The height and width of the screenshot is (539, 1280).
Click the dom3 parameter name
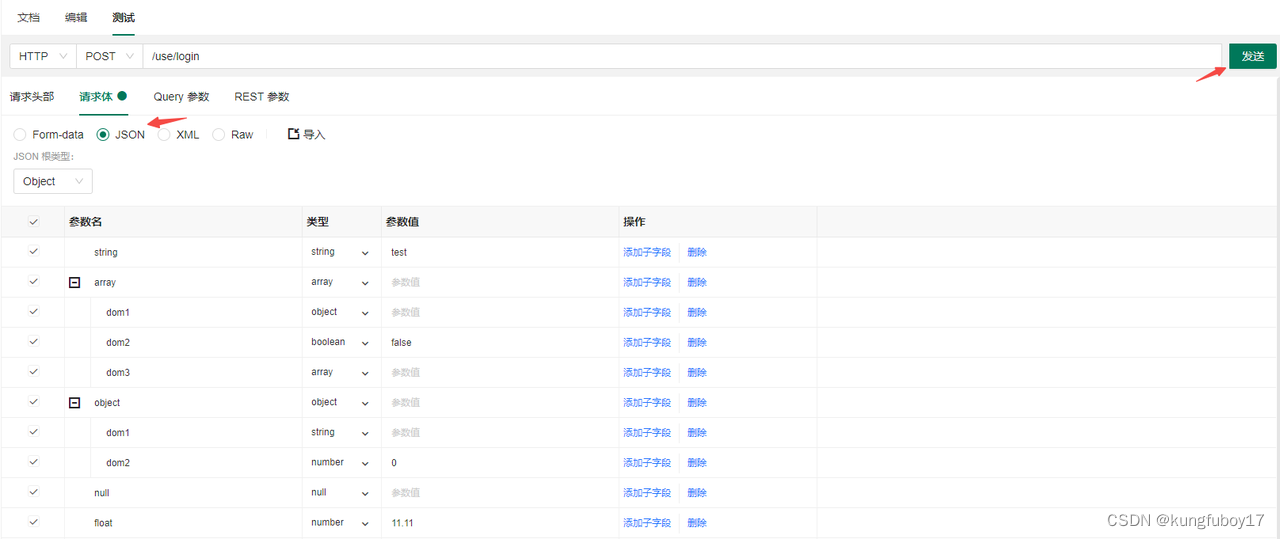[x=118, y=372]
